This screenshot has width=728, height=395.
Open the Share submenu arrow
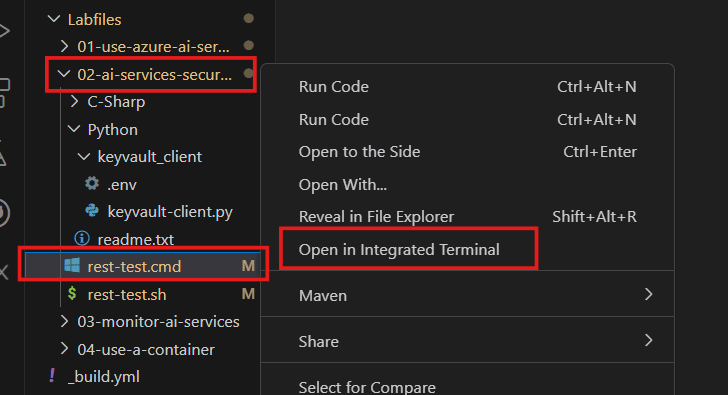[x=649, y=340]
